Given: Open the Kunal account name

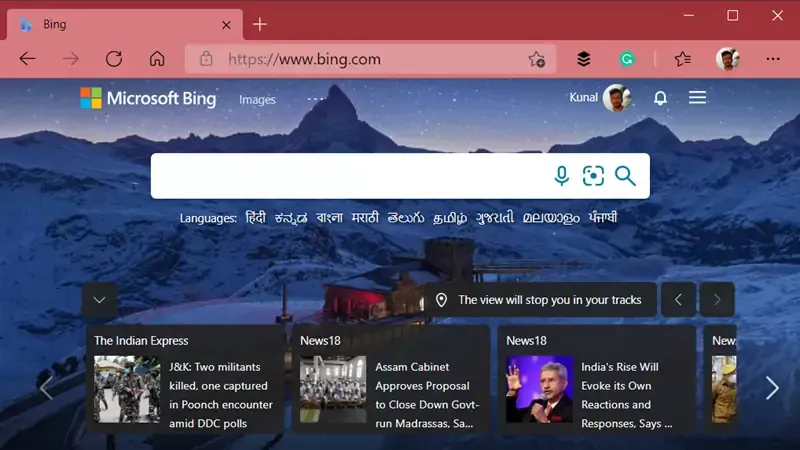Looking at the screenshot, I should (583, 97).
